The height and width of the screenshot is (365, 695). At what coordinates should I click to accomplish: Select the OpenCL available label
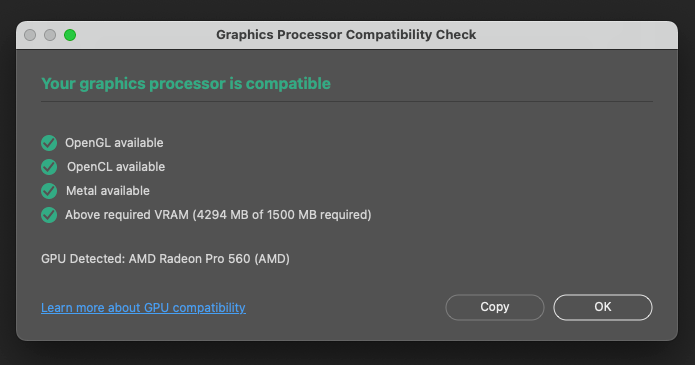116,167
